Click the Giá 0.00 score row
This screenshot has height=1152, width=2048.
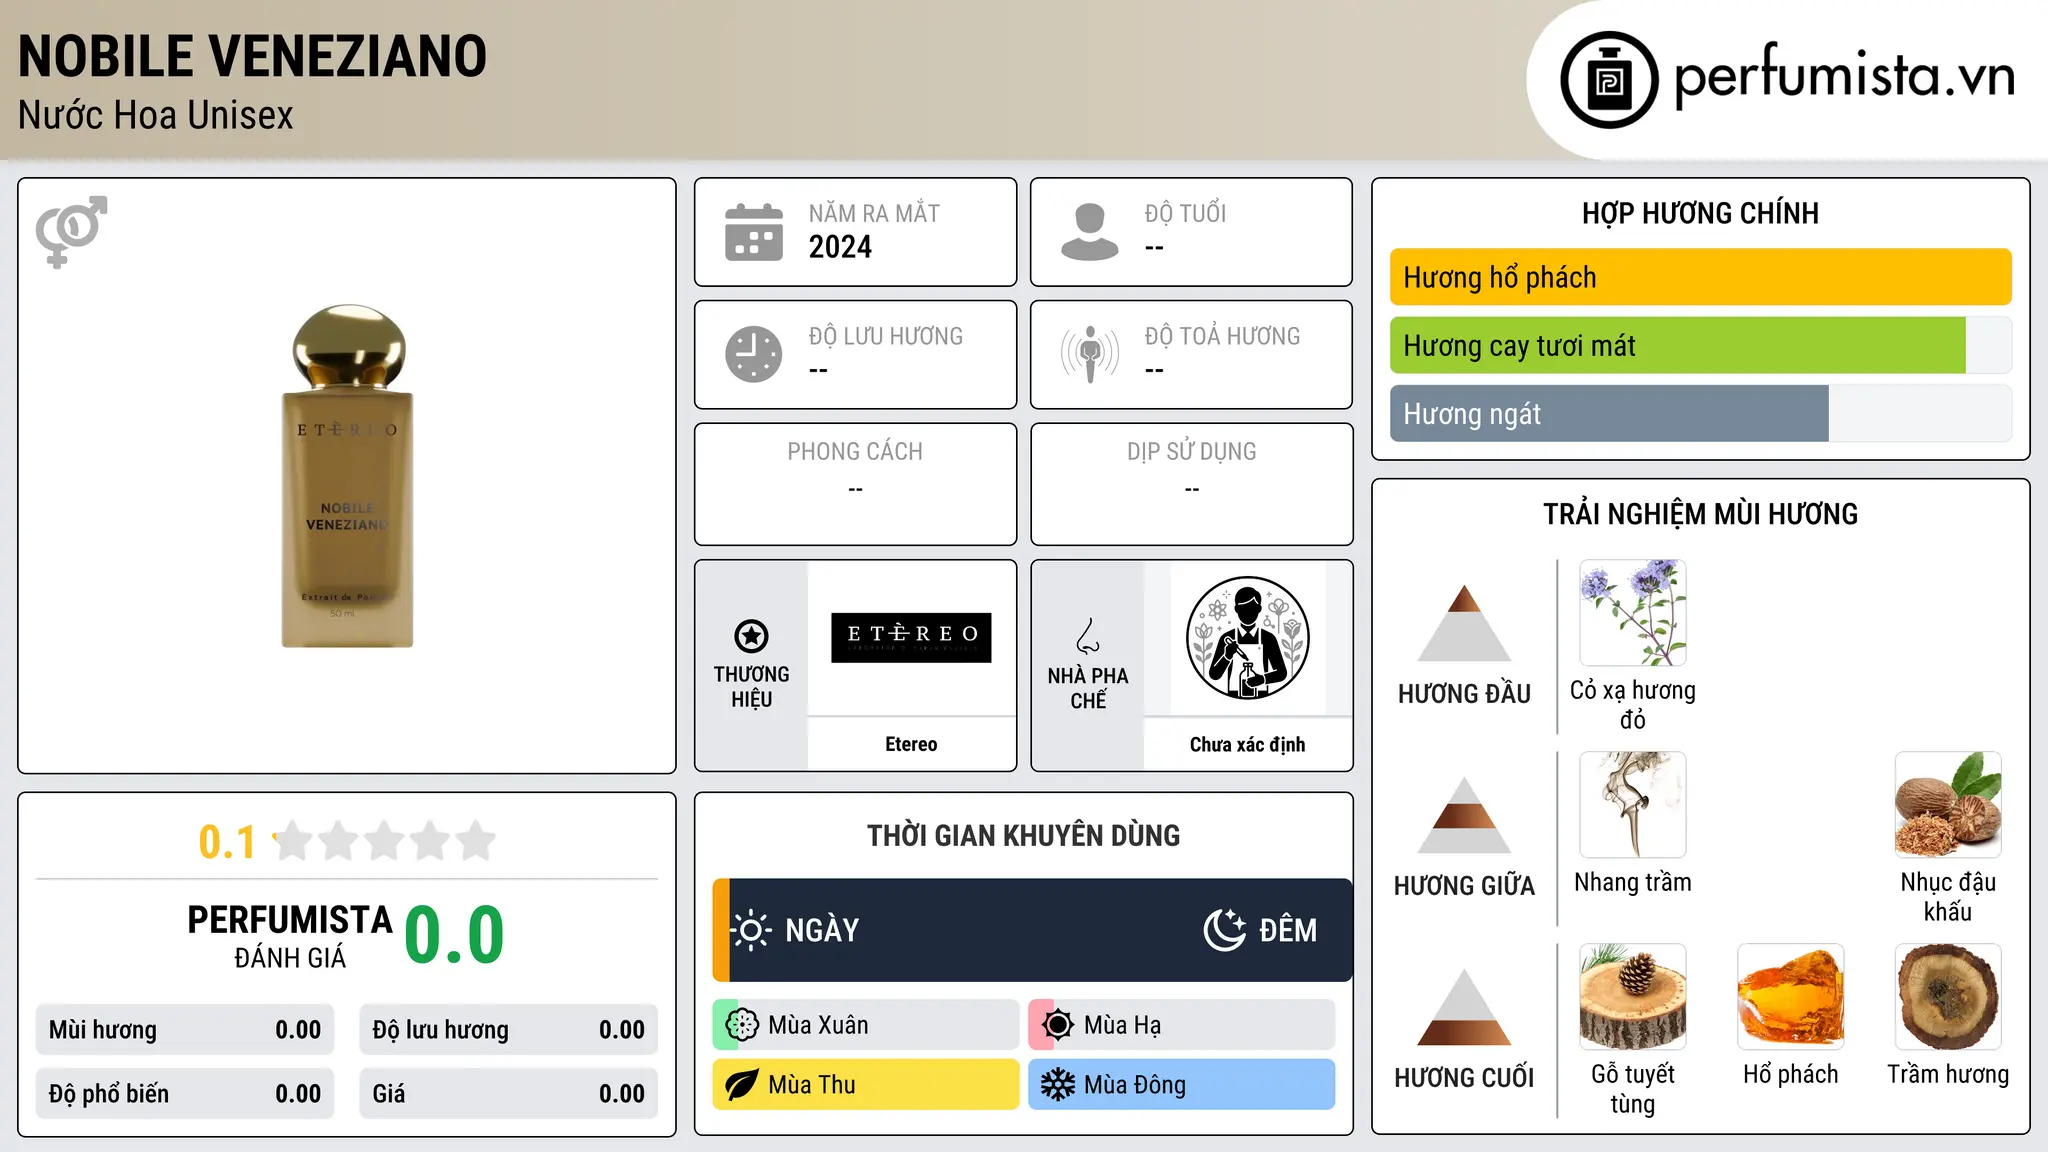coord(508,1094)
